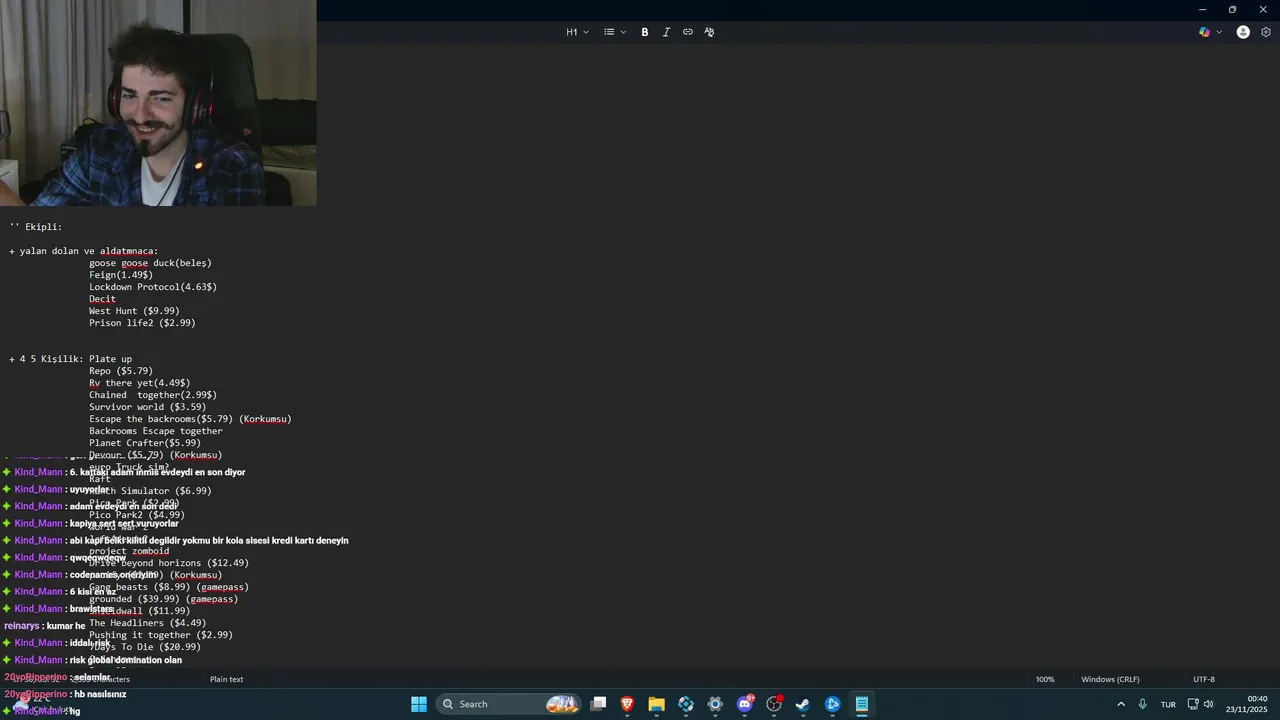Open the network tray icon

[1193, 704]
